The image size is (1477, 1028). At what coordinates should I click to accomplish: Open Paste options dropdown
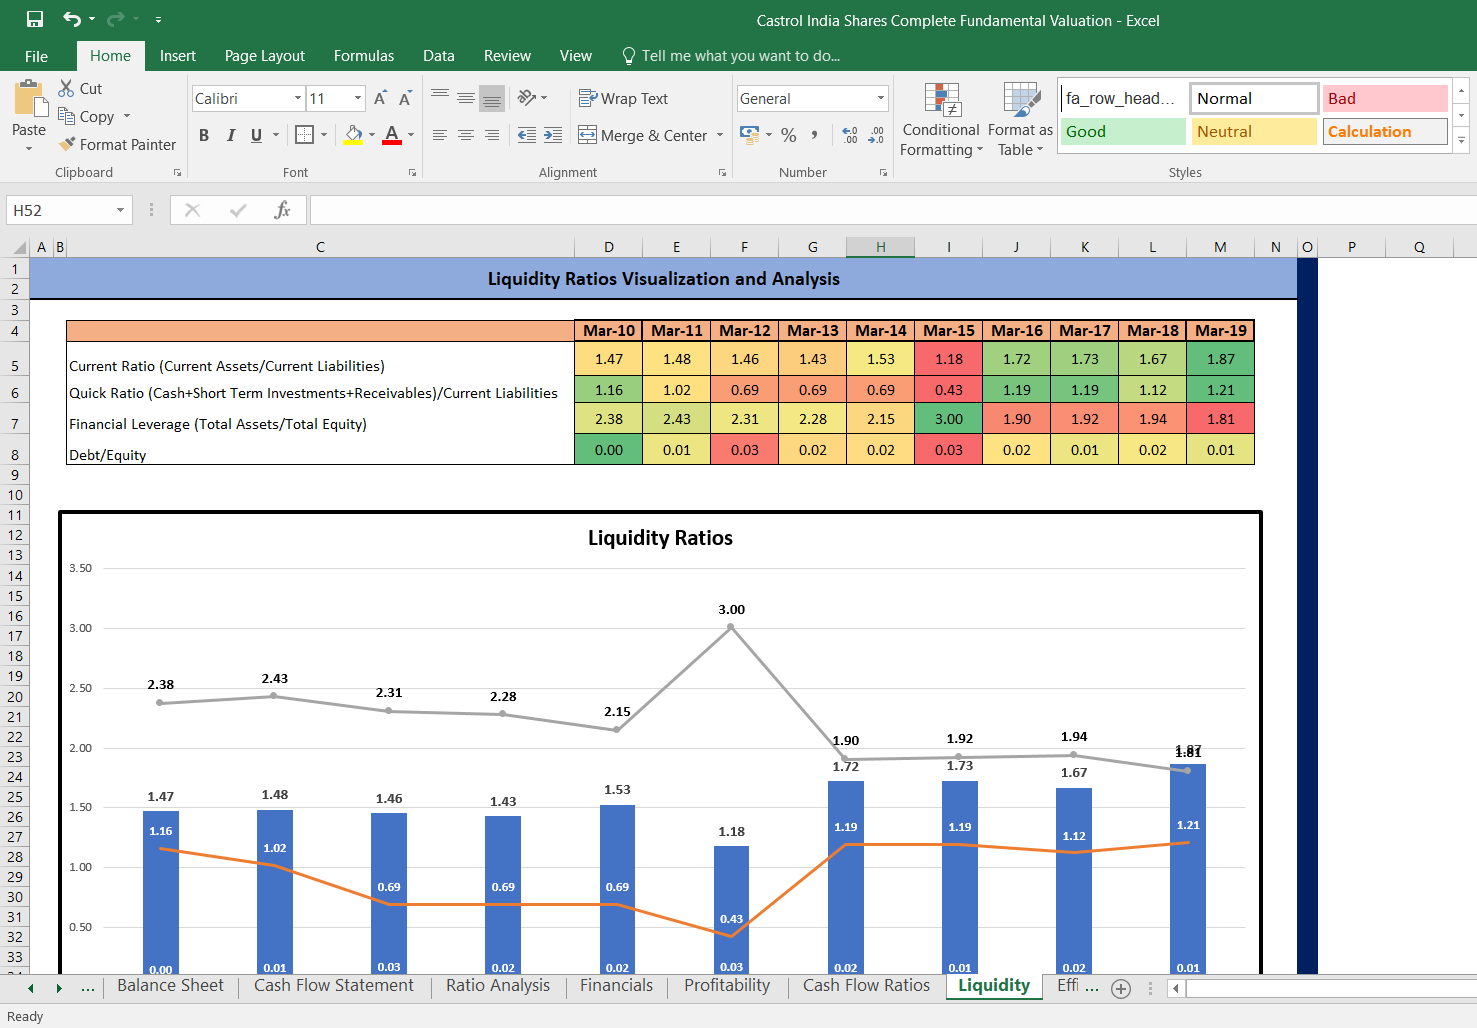point(29,148)
